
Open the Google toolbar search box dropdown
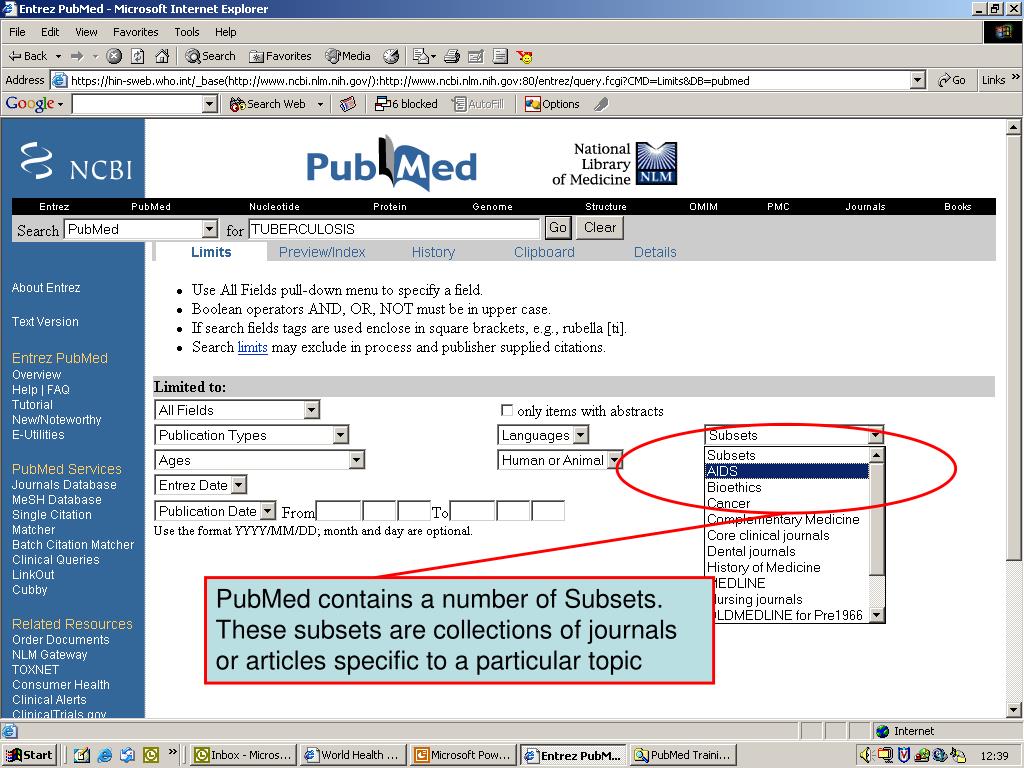point(210,104)
